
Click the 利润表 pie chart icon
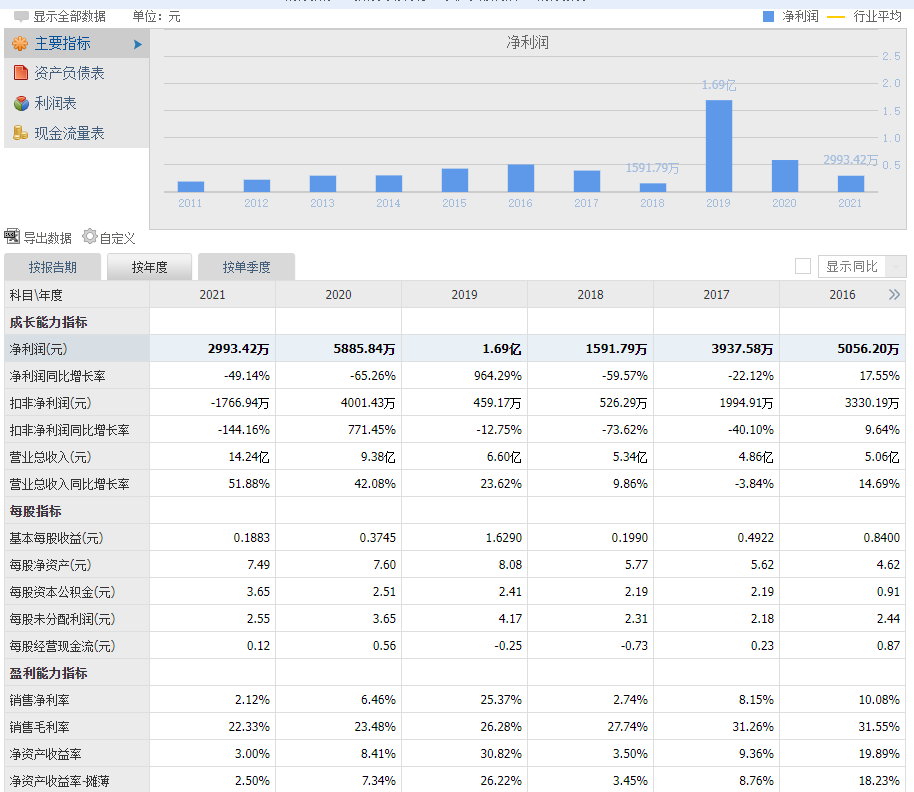(x=21, y=103)
